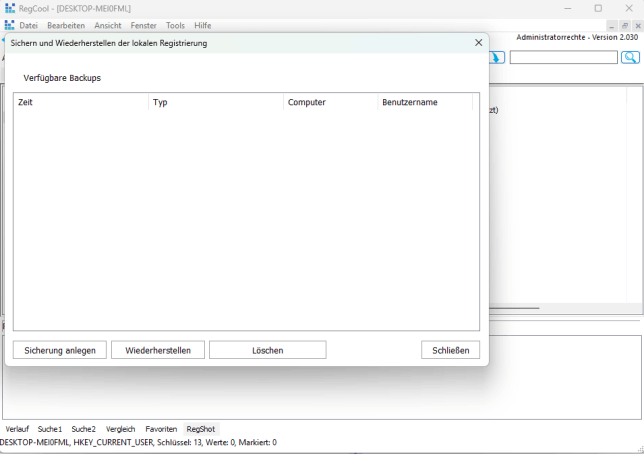Open the Ansicht menu
The image size is (644, 454).
click(x=108, y=25)
